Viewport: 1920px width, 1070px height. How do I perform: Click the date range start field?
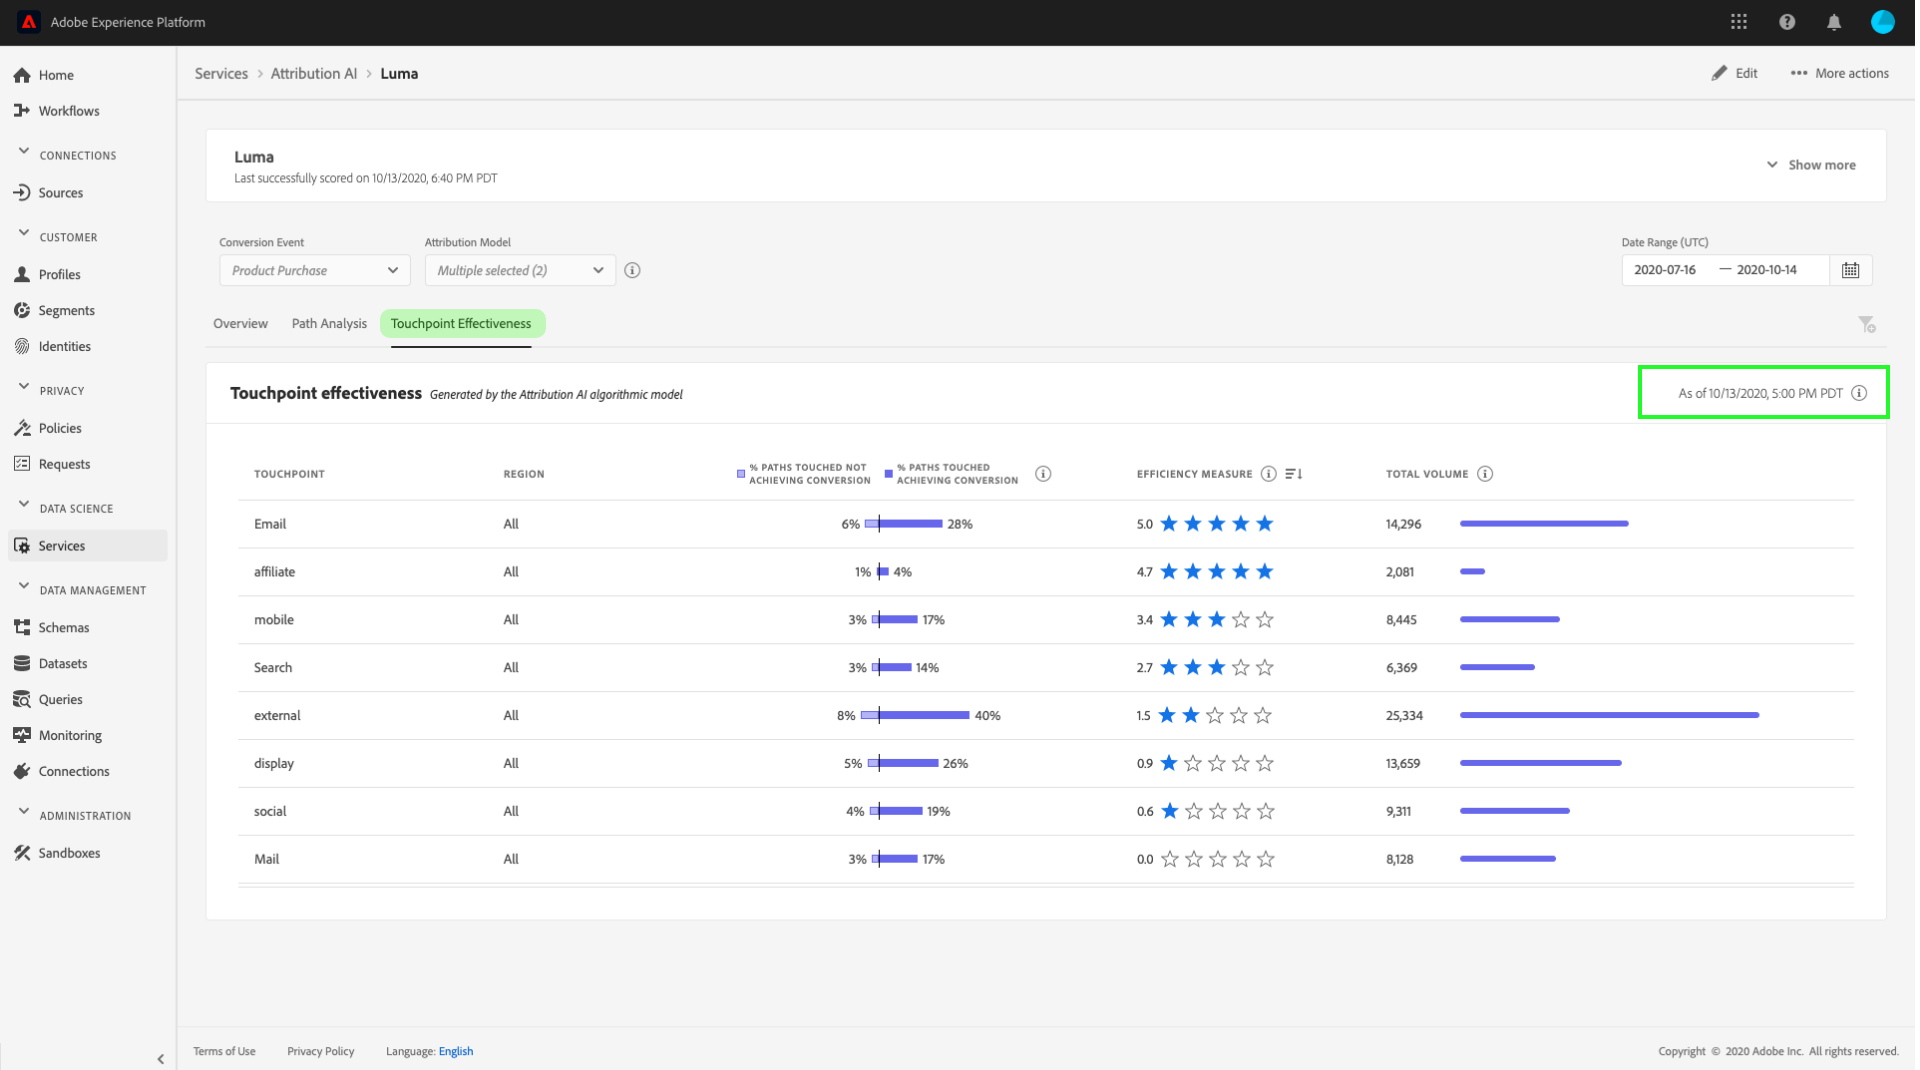(1665, 270)
